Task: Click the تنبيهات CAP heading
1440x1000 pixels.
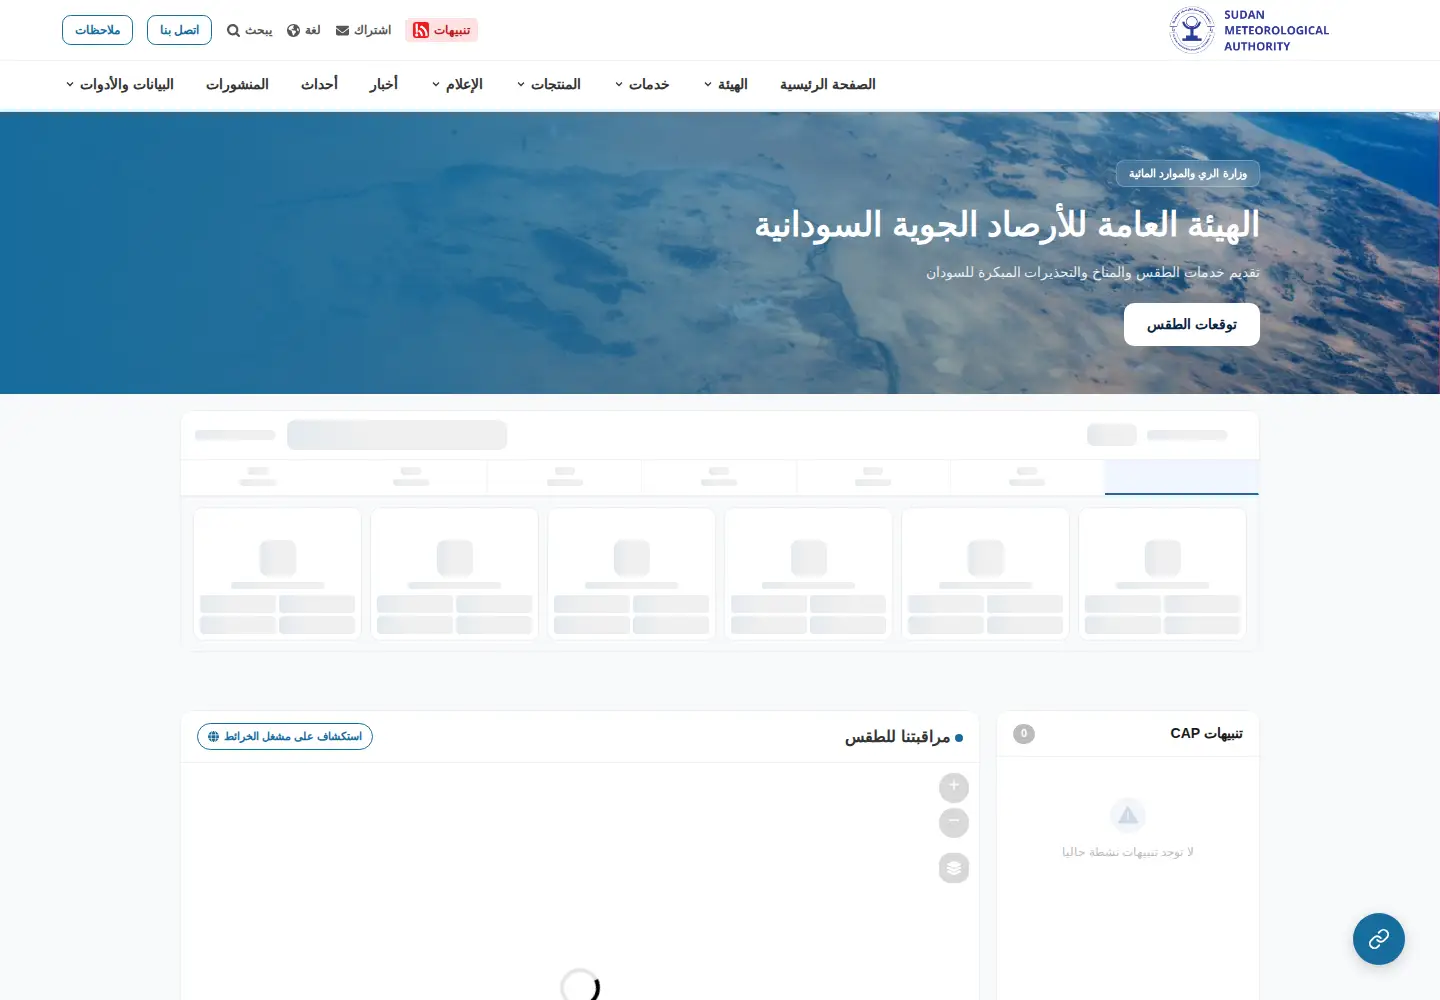Action: [1207, 734]
